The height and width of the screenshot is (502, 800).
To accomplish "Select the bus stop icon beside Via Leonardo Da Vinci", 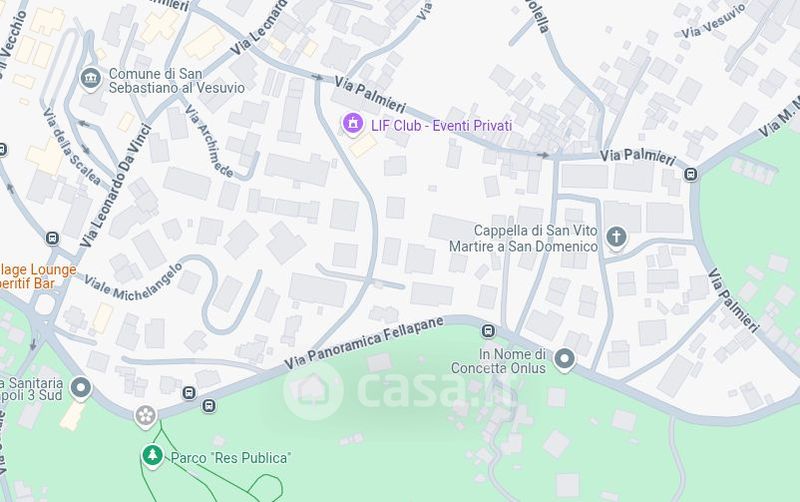I will (52, 238).
